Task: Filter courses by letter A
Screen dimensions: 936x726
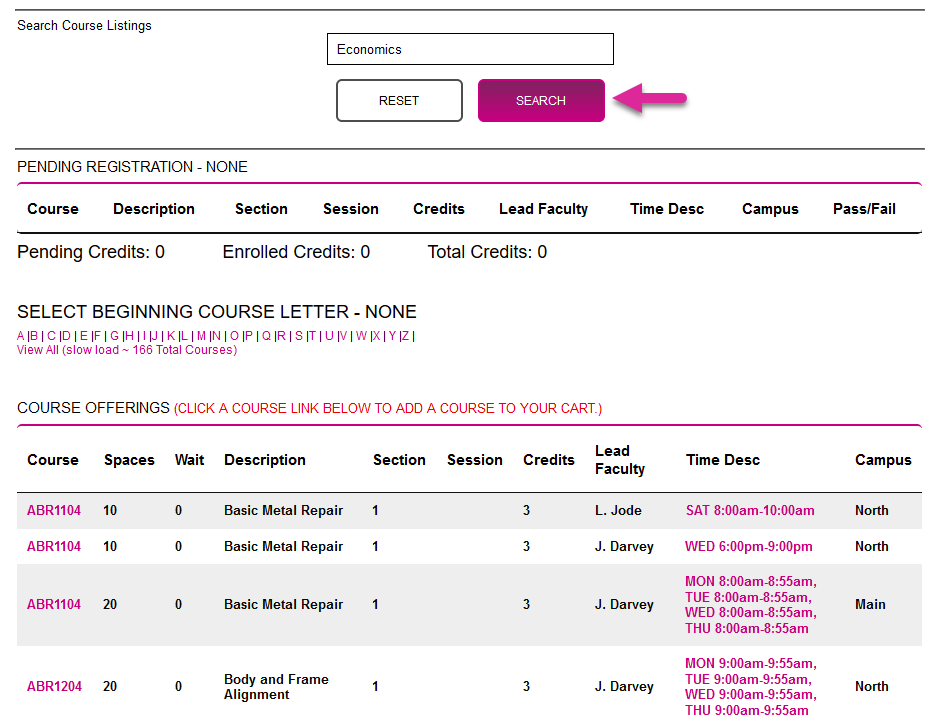Action: 21,336
